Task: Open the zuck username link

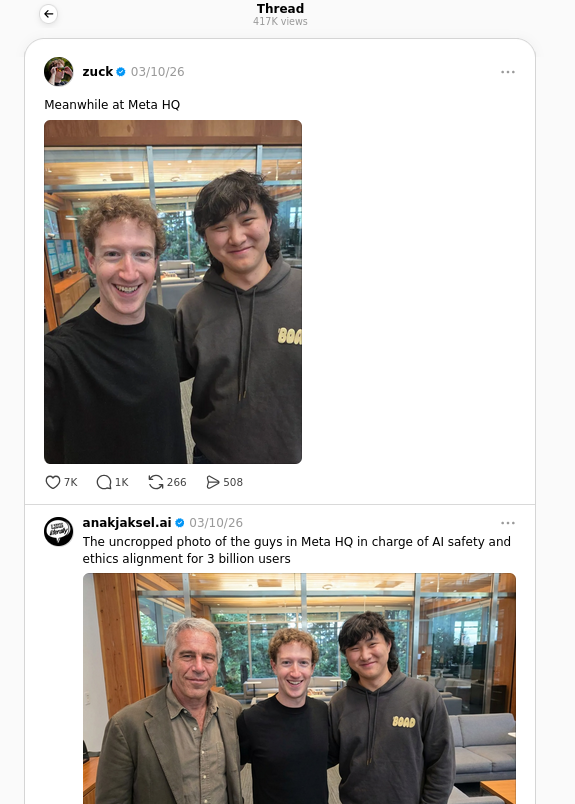Action: (x=97, y=72)
